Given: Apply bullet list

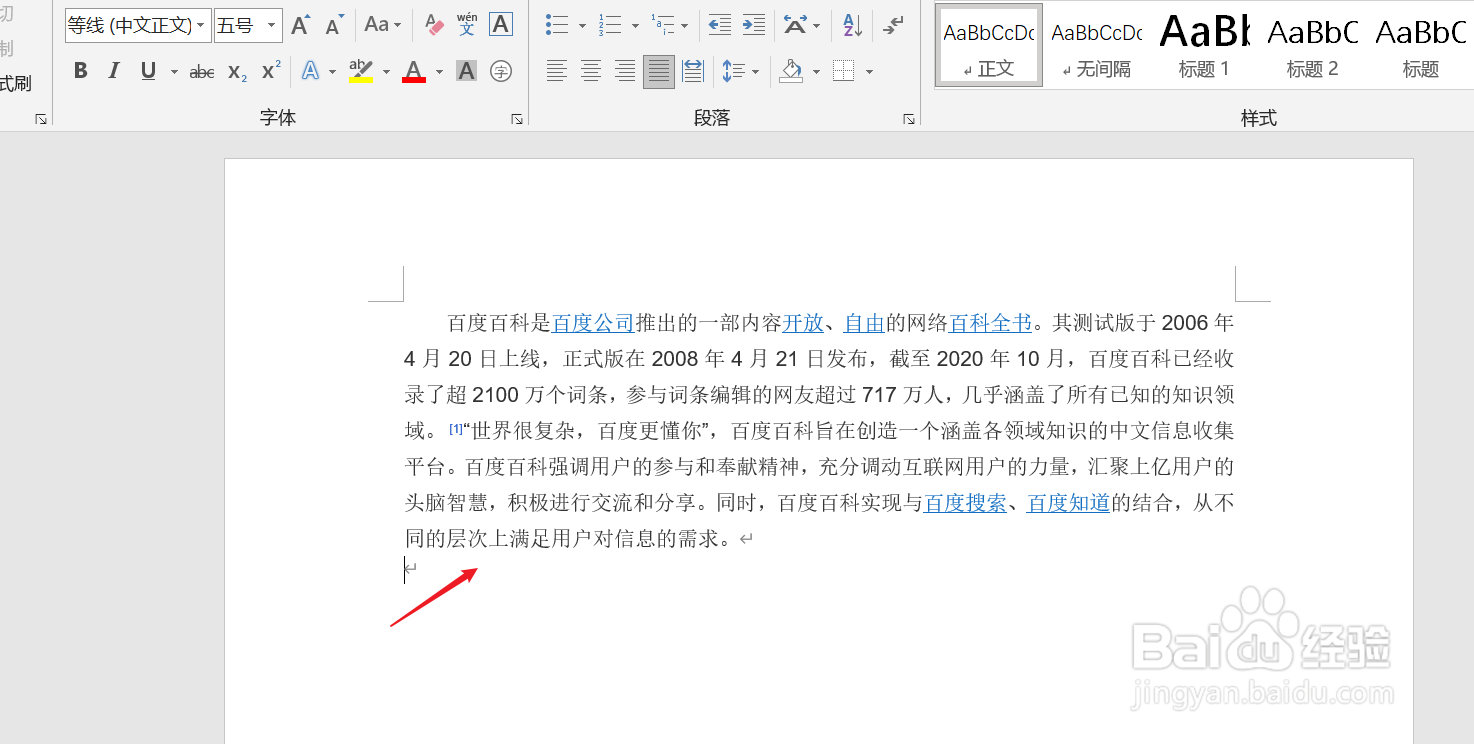Looking at the screenshot, I should 557,25.
